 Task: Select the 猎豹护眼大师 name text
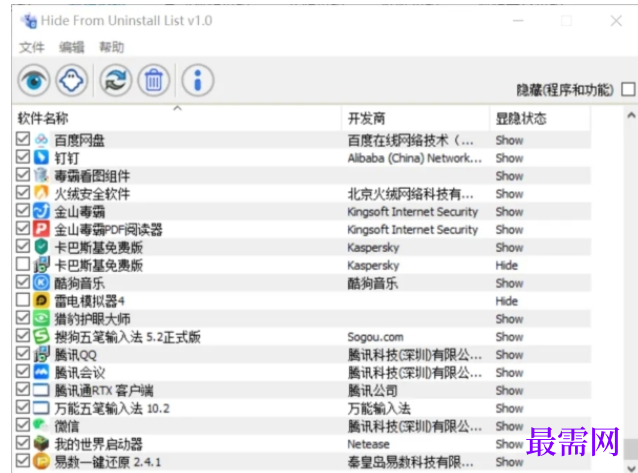(x=92, y=319)
